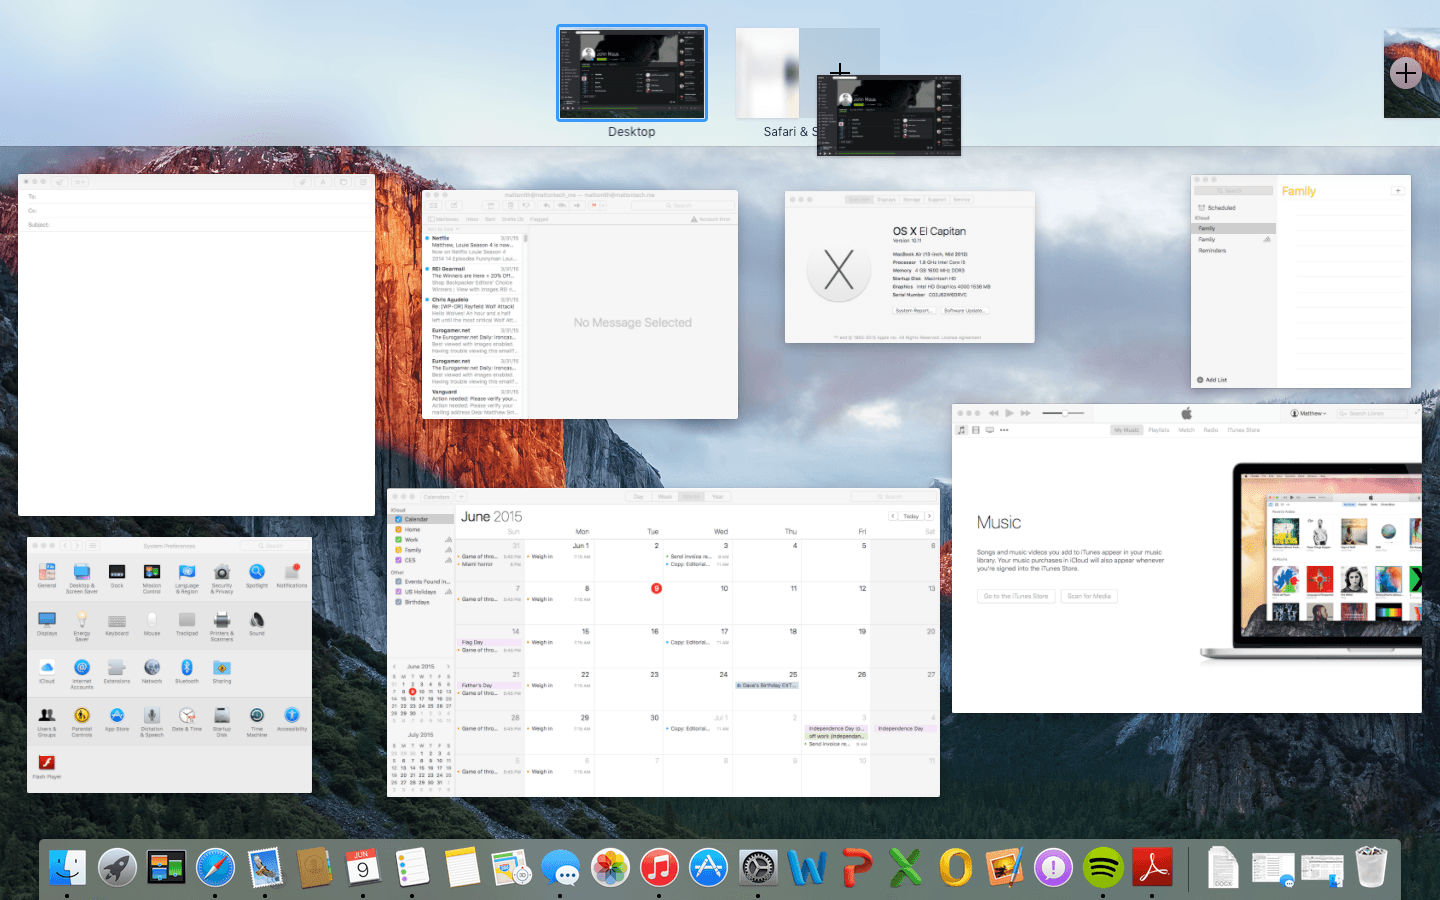Select the Month view tab in Calendar

[691, 497]
